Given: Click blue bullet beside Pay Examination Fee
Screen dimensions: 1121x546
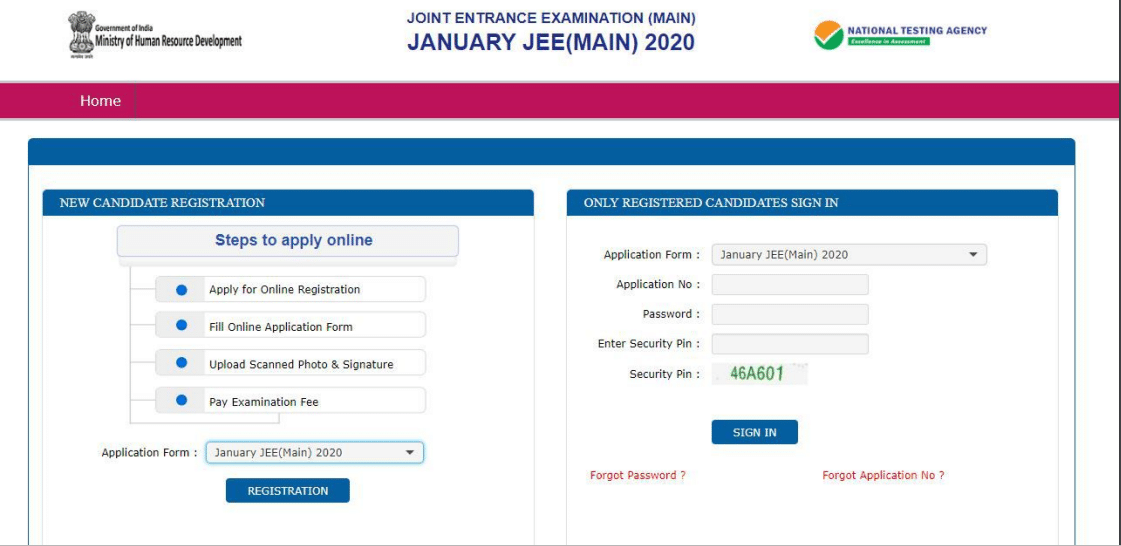Looking at the screenshot, I should [x=182, y=401].
